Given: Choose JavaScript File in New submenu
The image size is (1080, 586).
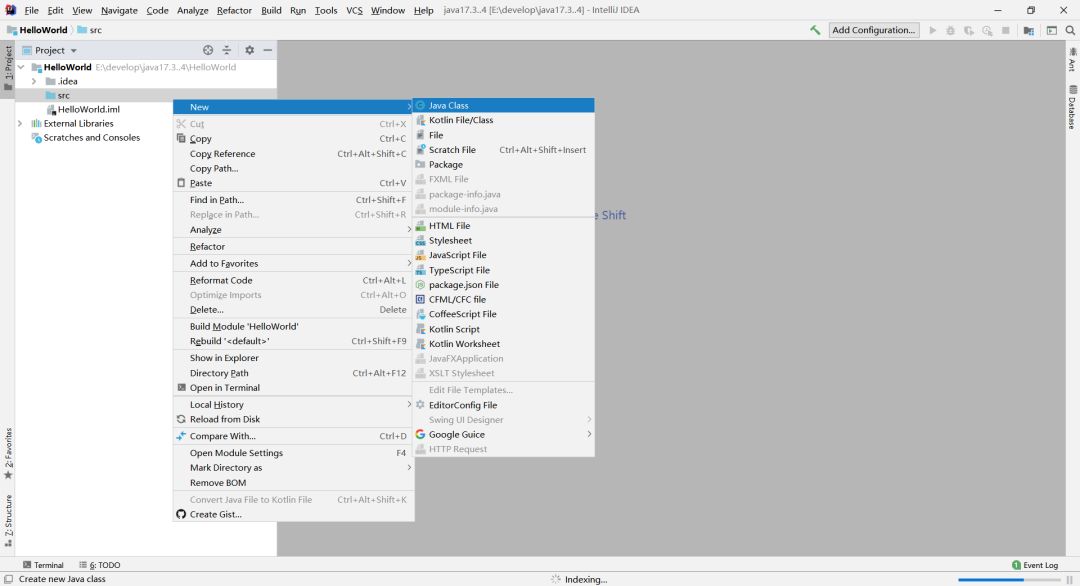Looking at the screenshot, I should (x=503, y=255).
